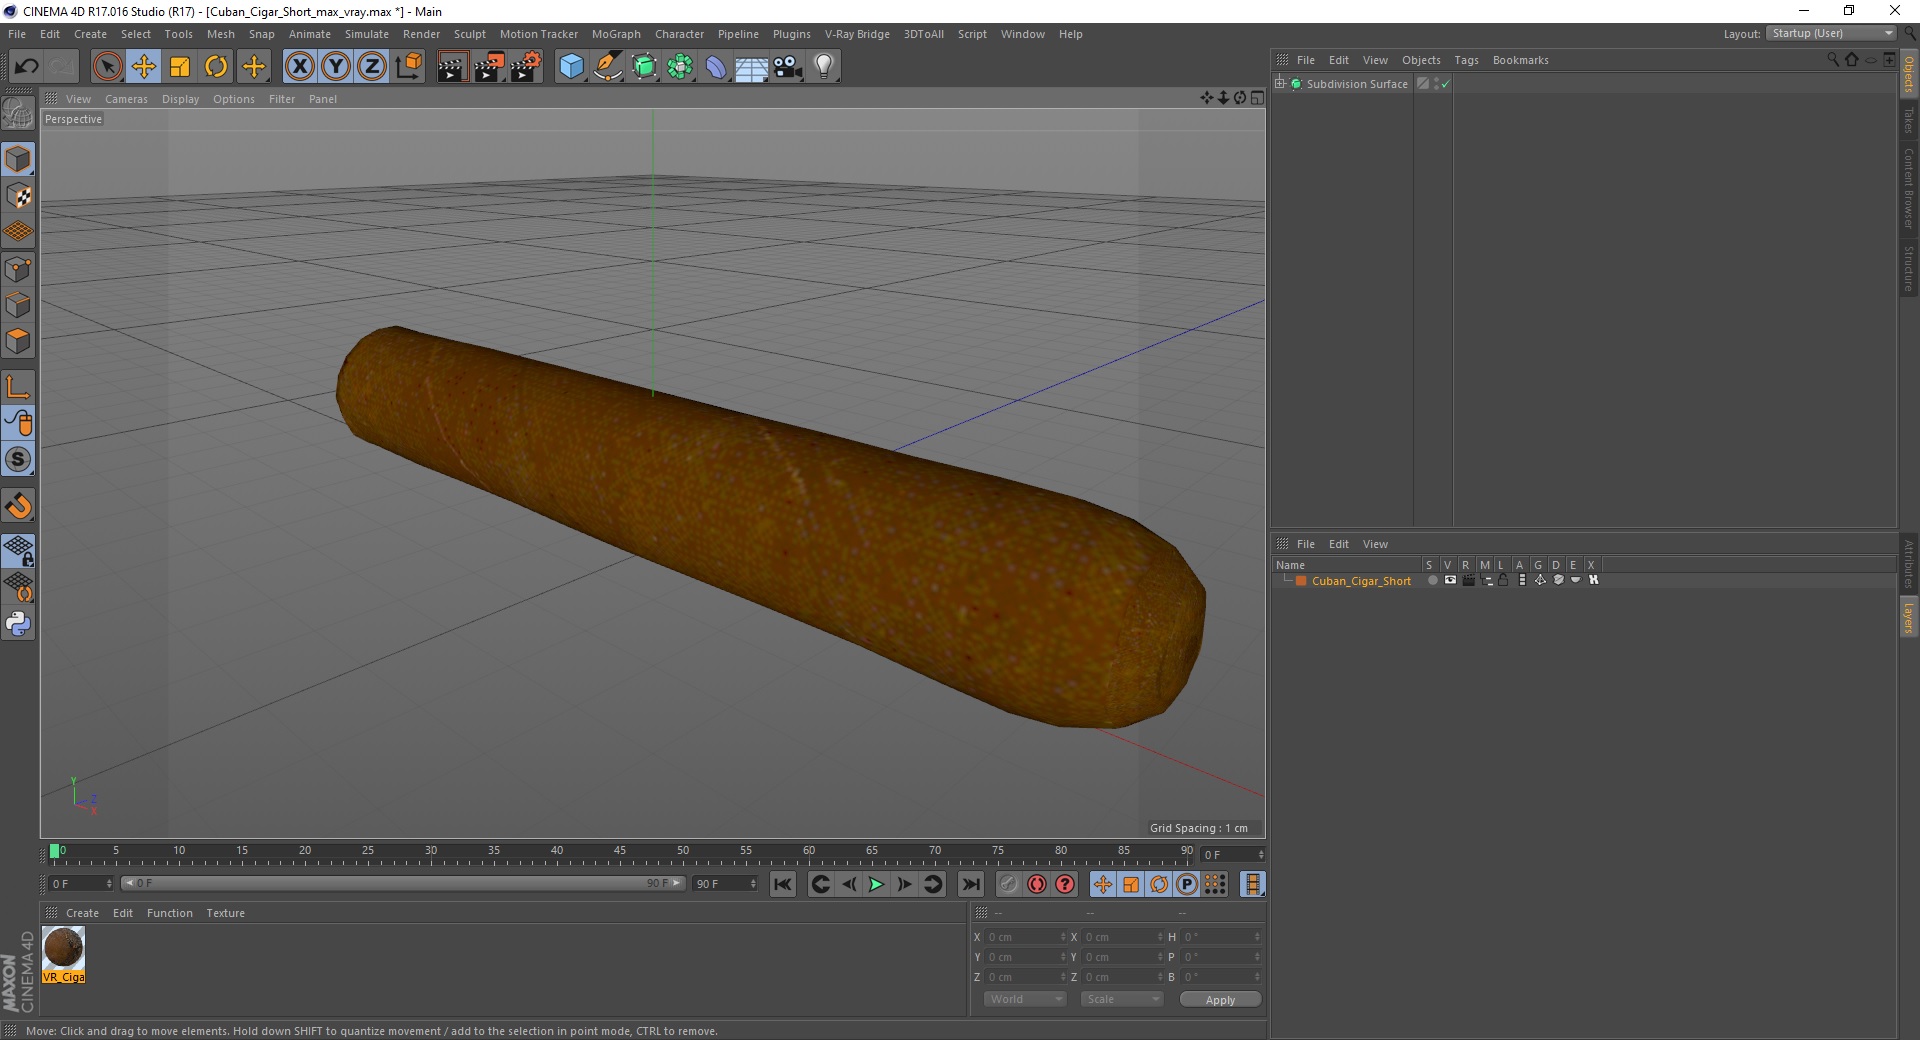
Task: Open viewport Cameras menu
Action: click(x=126, y=99)
